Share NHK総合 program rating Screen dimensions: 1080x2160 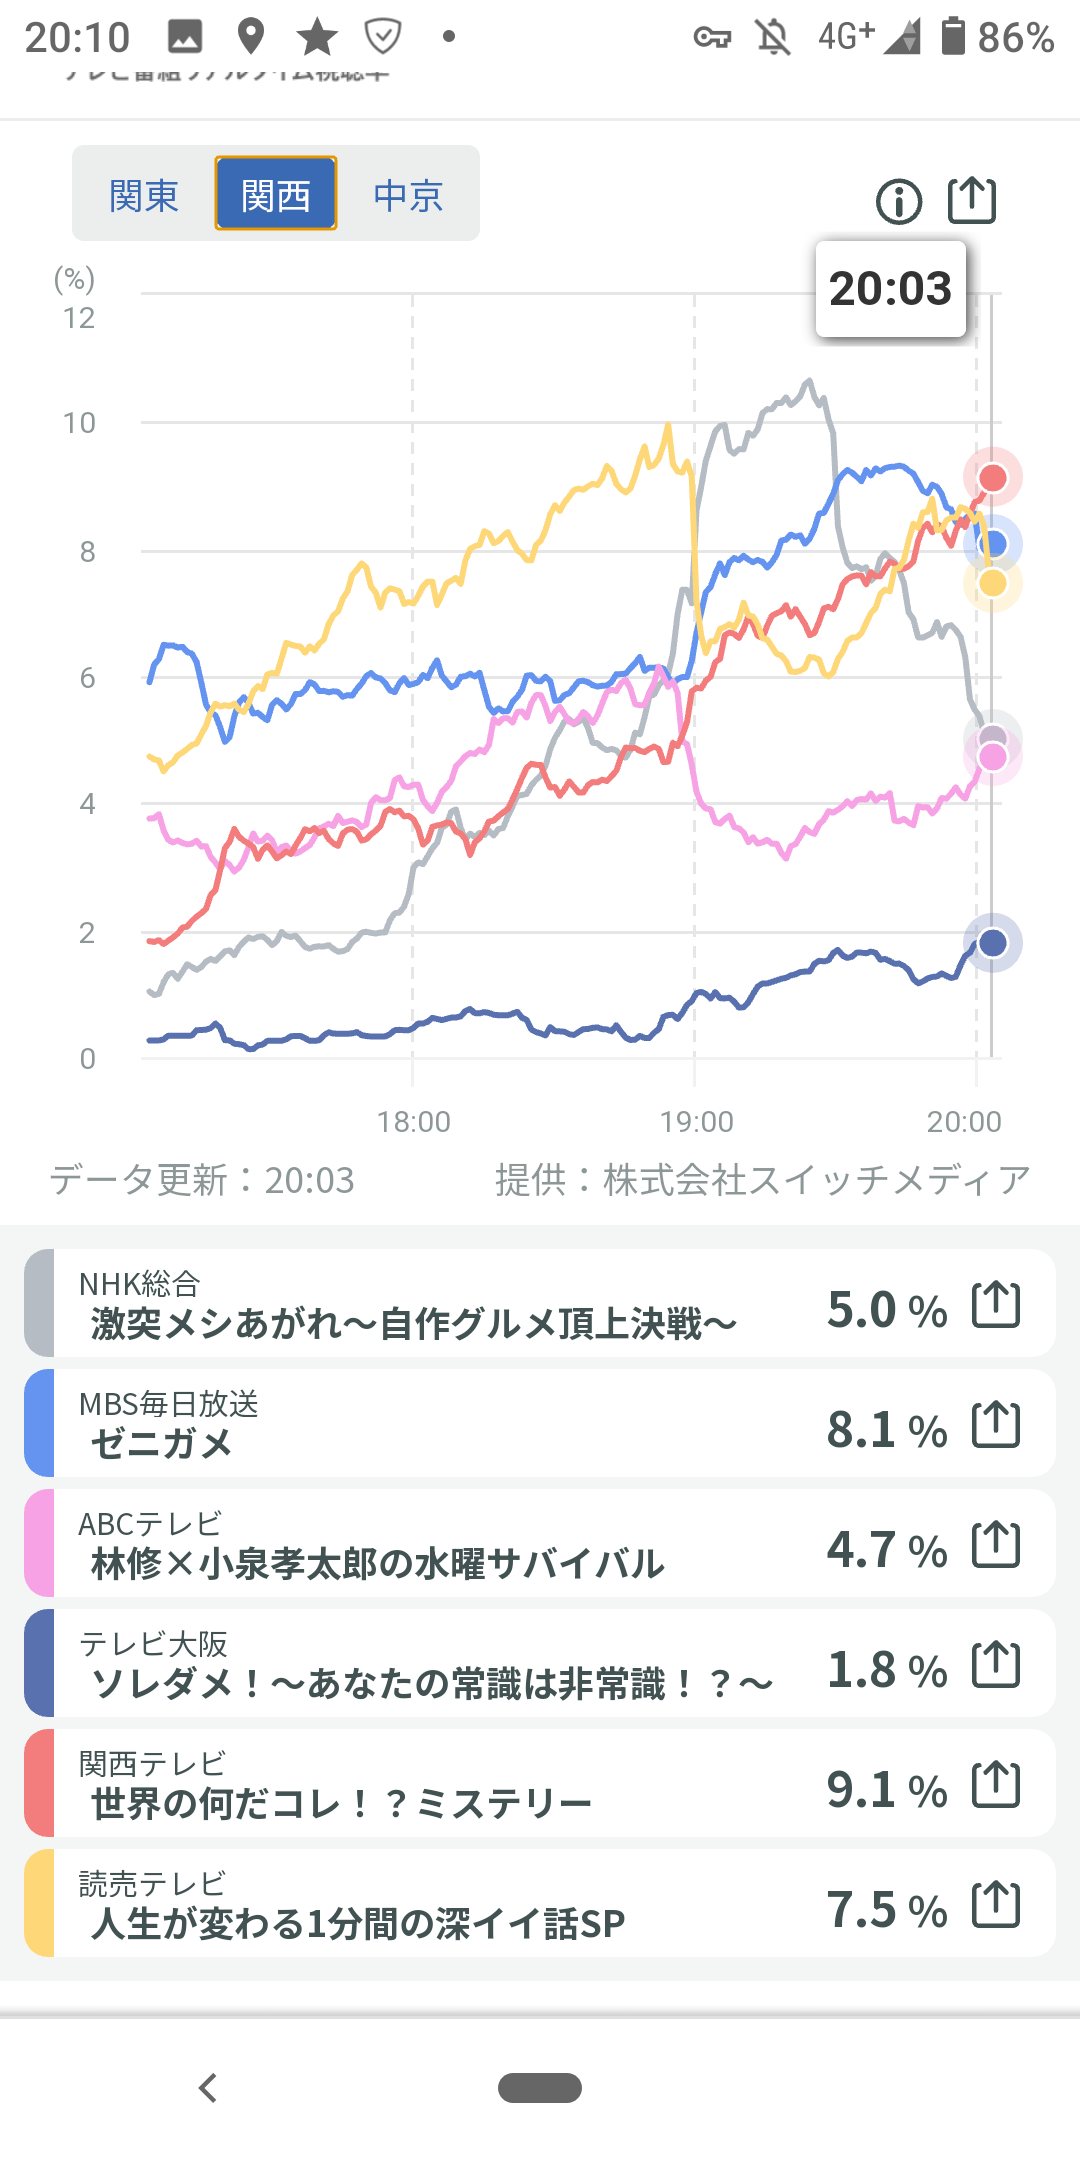click(996, 1305)
